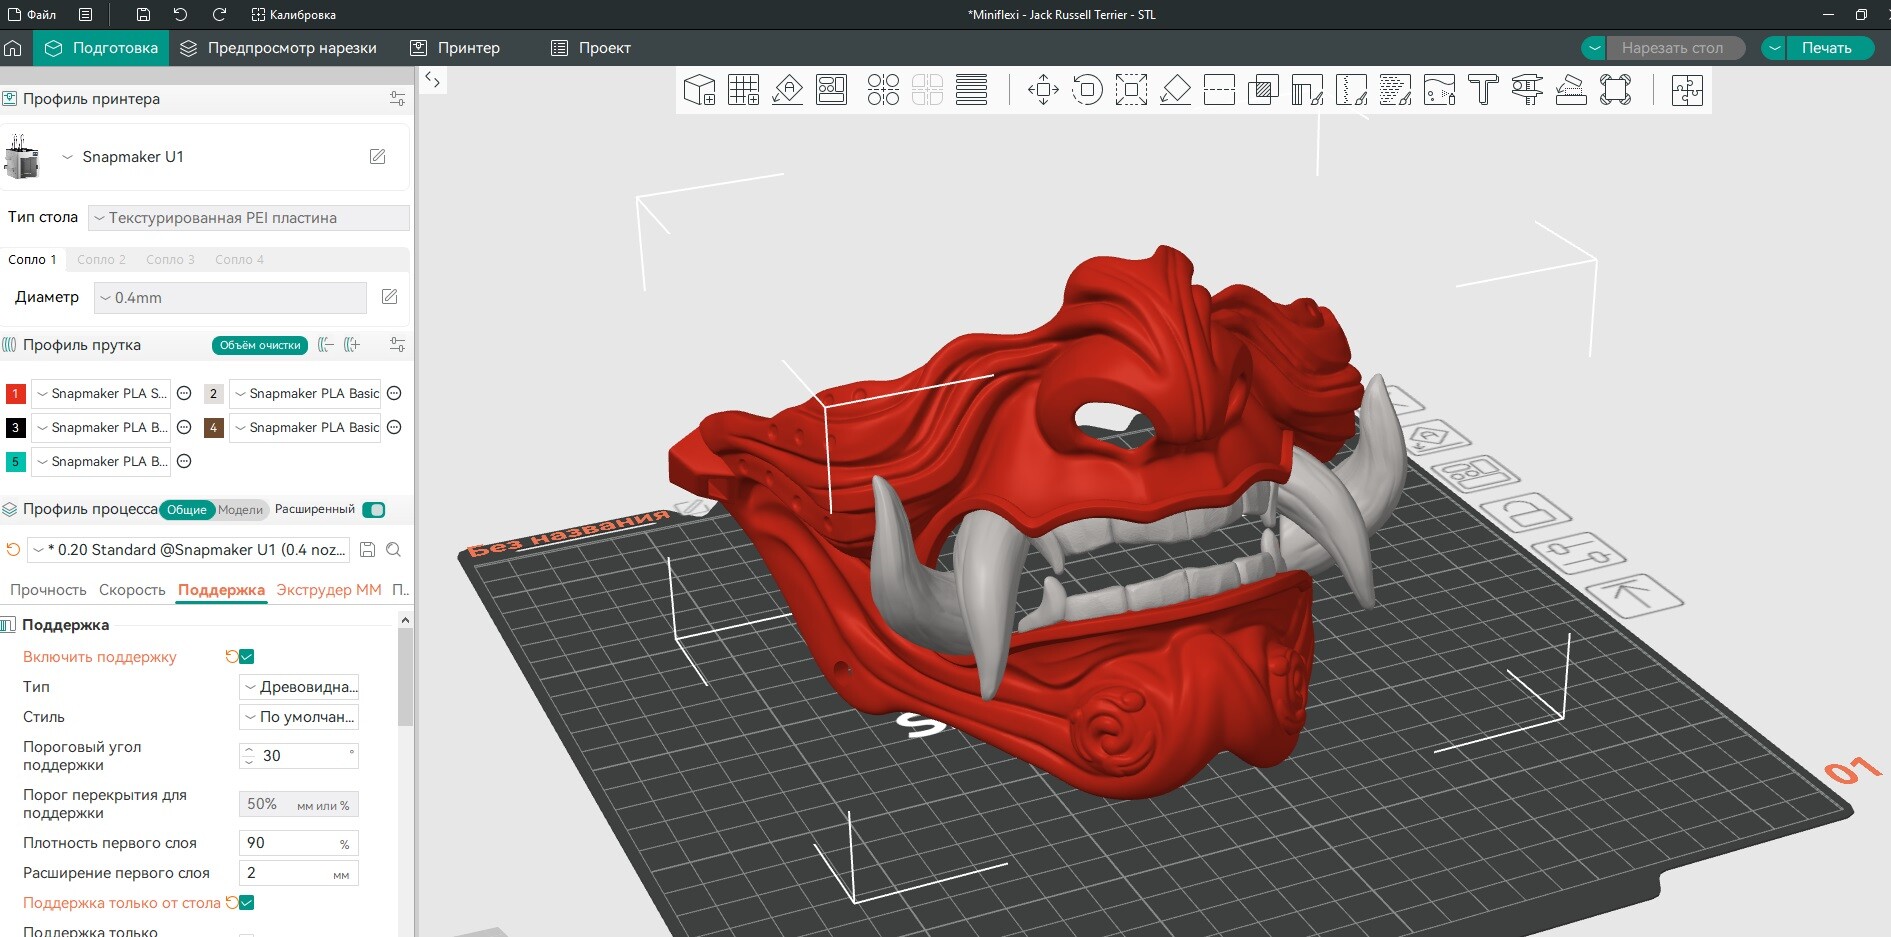The height and width of the screenshot is (937, 1891).
Task: Uncheck the Включить поддержку checkbox
Action: [x=247, y=657]
